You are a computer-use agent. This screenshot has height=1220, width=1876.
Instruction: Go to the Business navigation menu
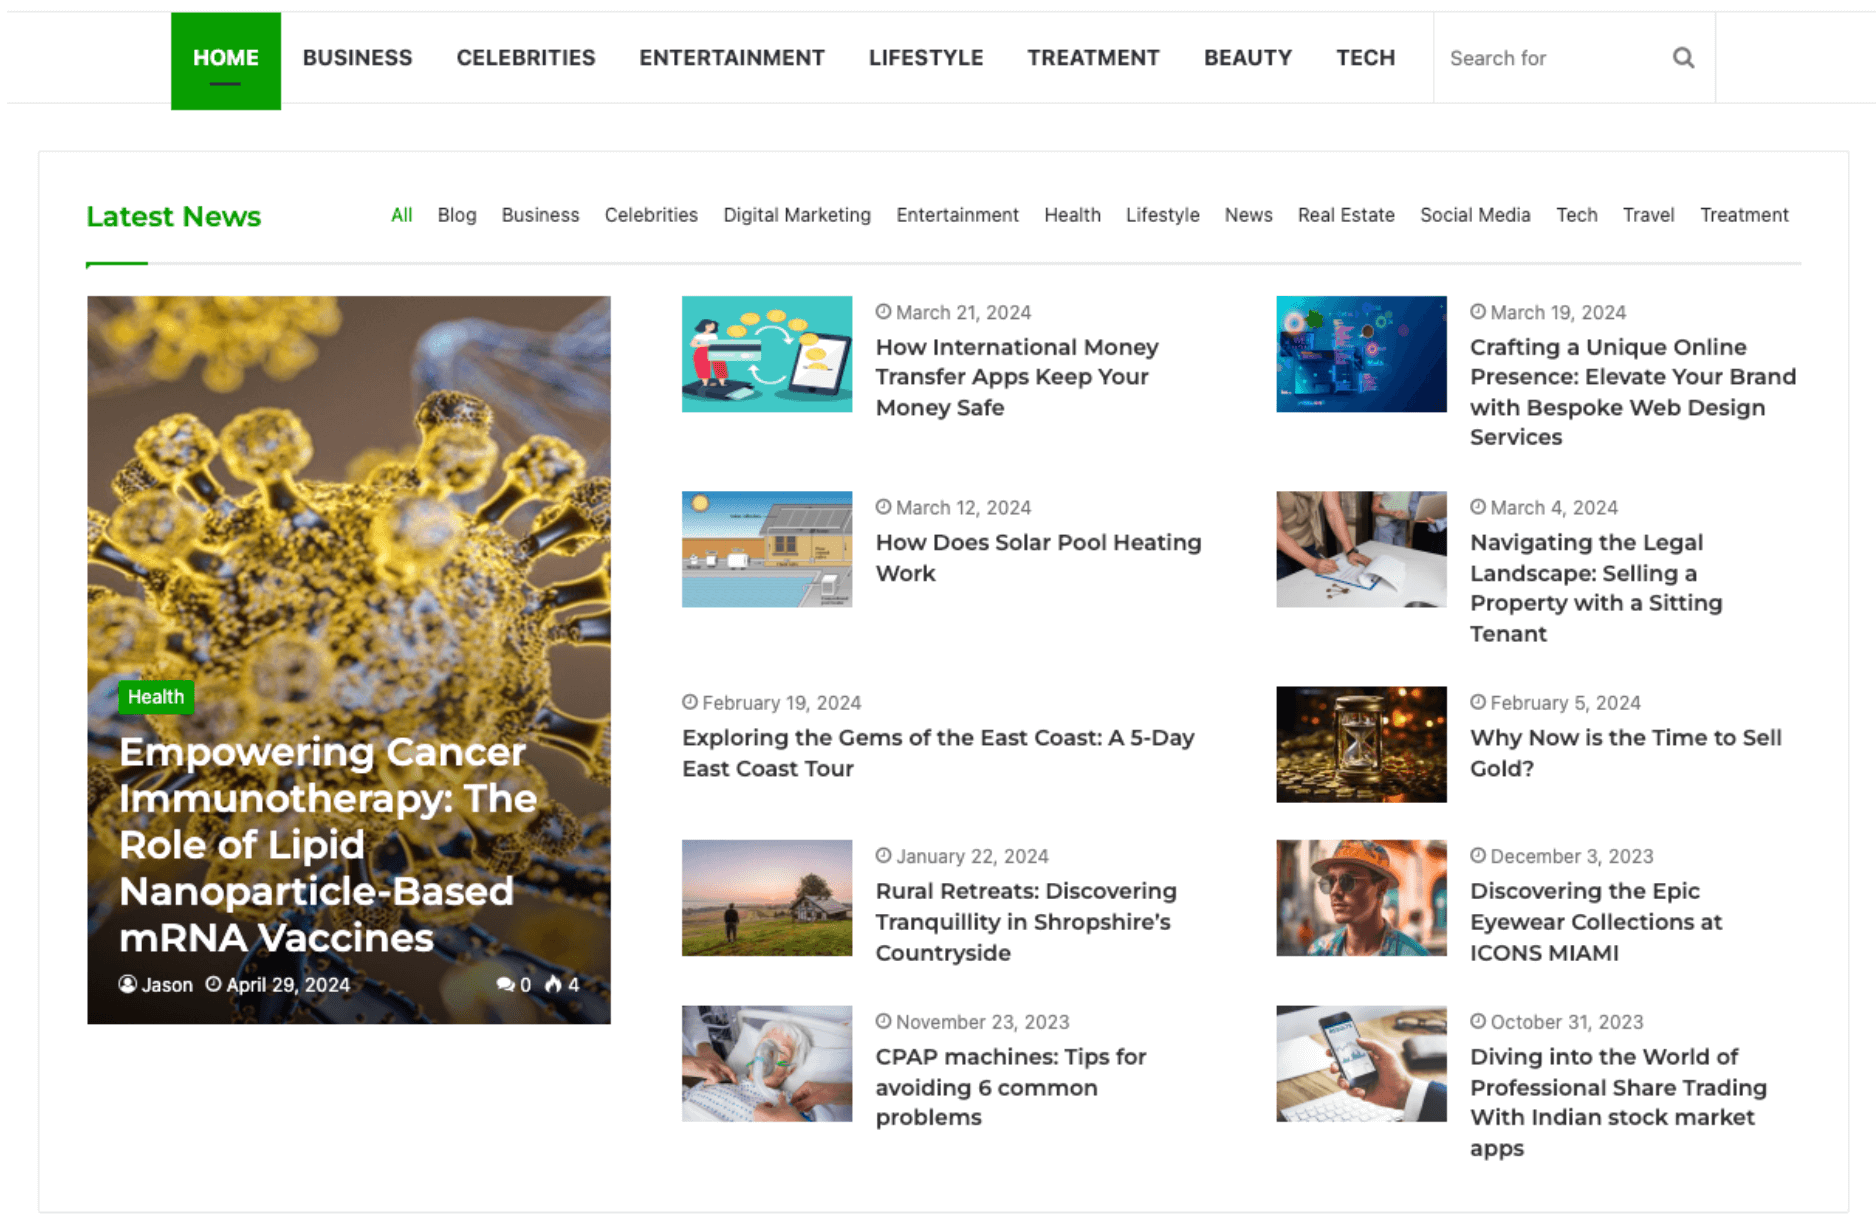tap(357, 58)
